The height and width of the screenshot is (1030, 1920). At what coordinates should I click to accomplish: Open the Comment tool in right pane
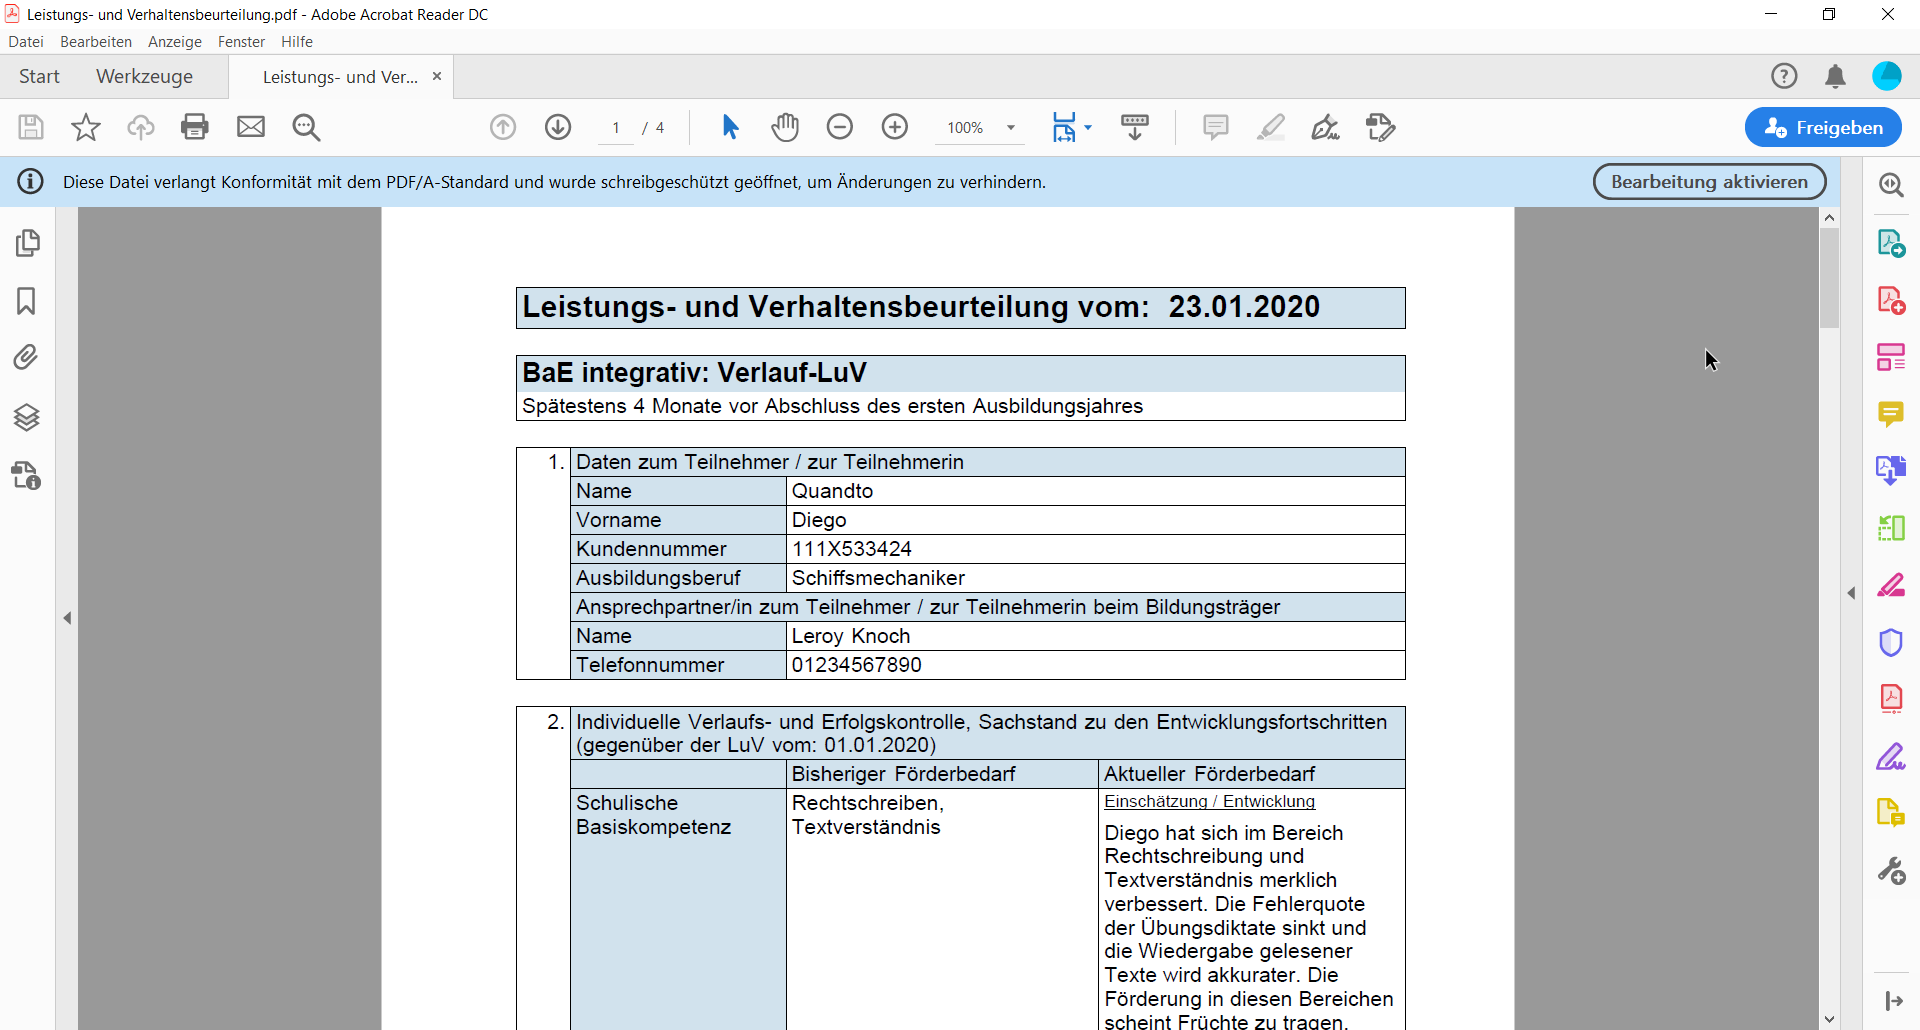point(1891,414)
